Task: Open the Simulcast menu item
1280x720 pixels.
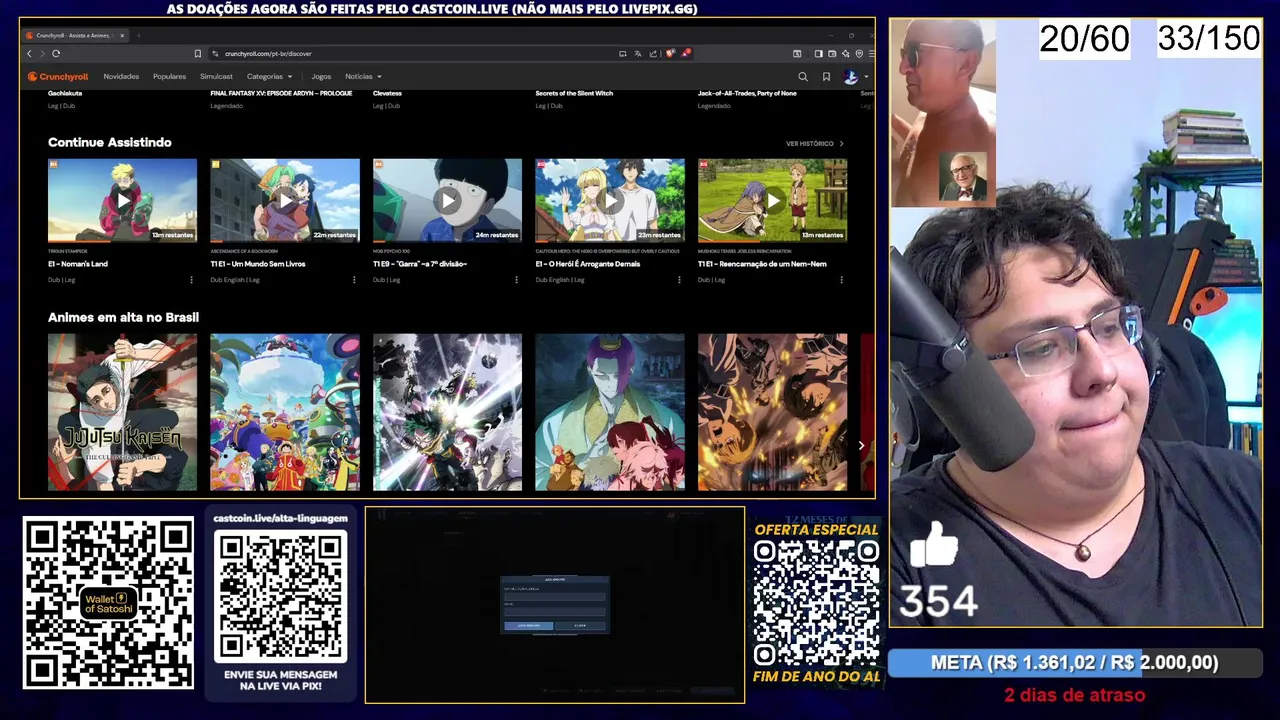Action: [216, 76]
